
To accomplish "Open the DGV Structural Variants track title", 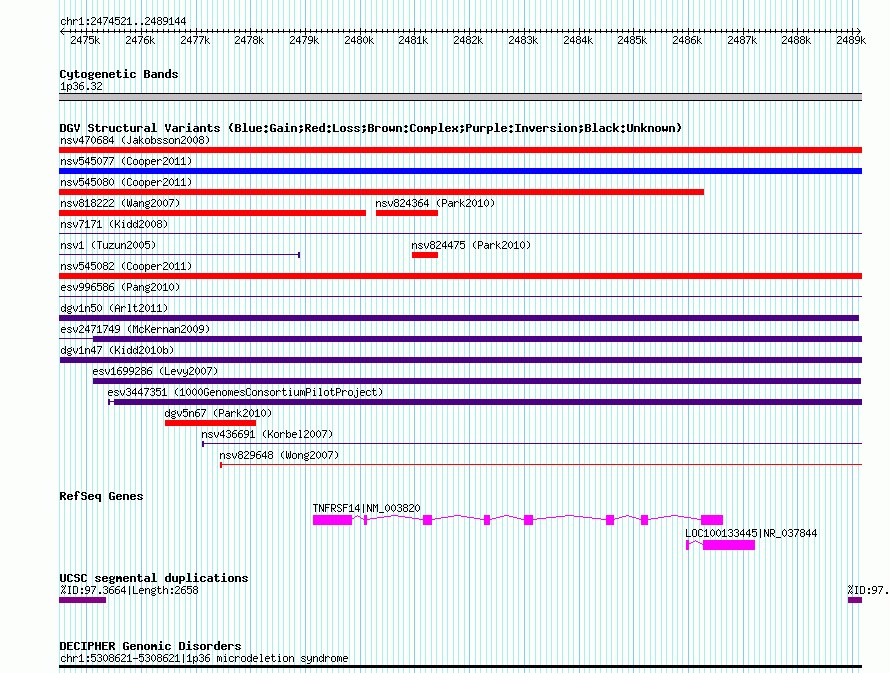I will coord(370,128).
